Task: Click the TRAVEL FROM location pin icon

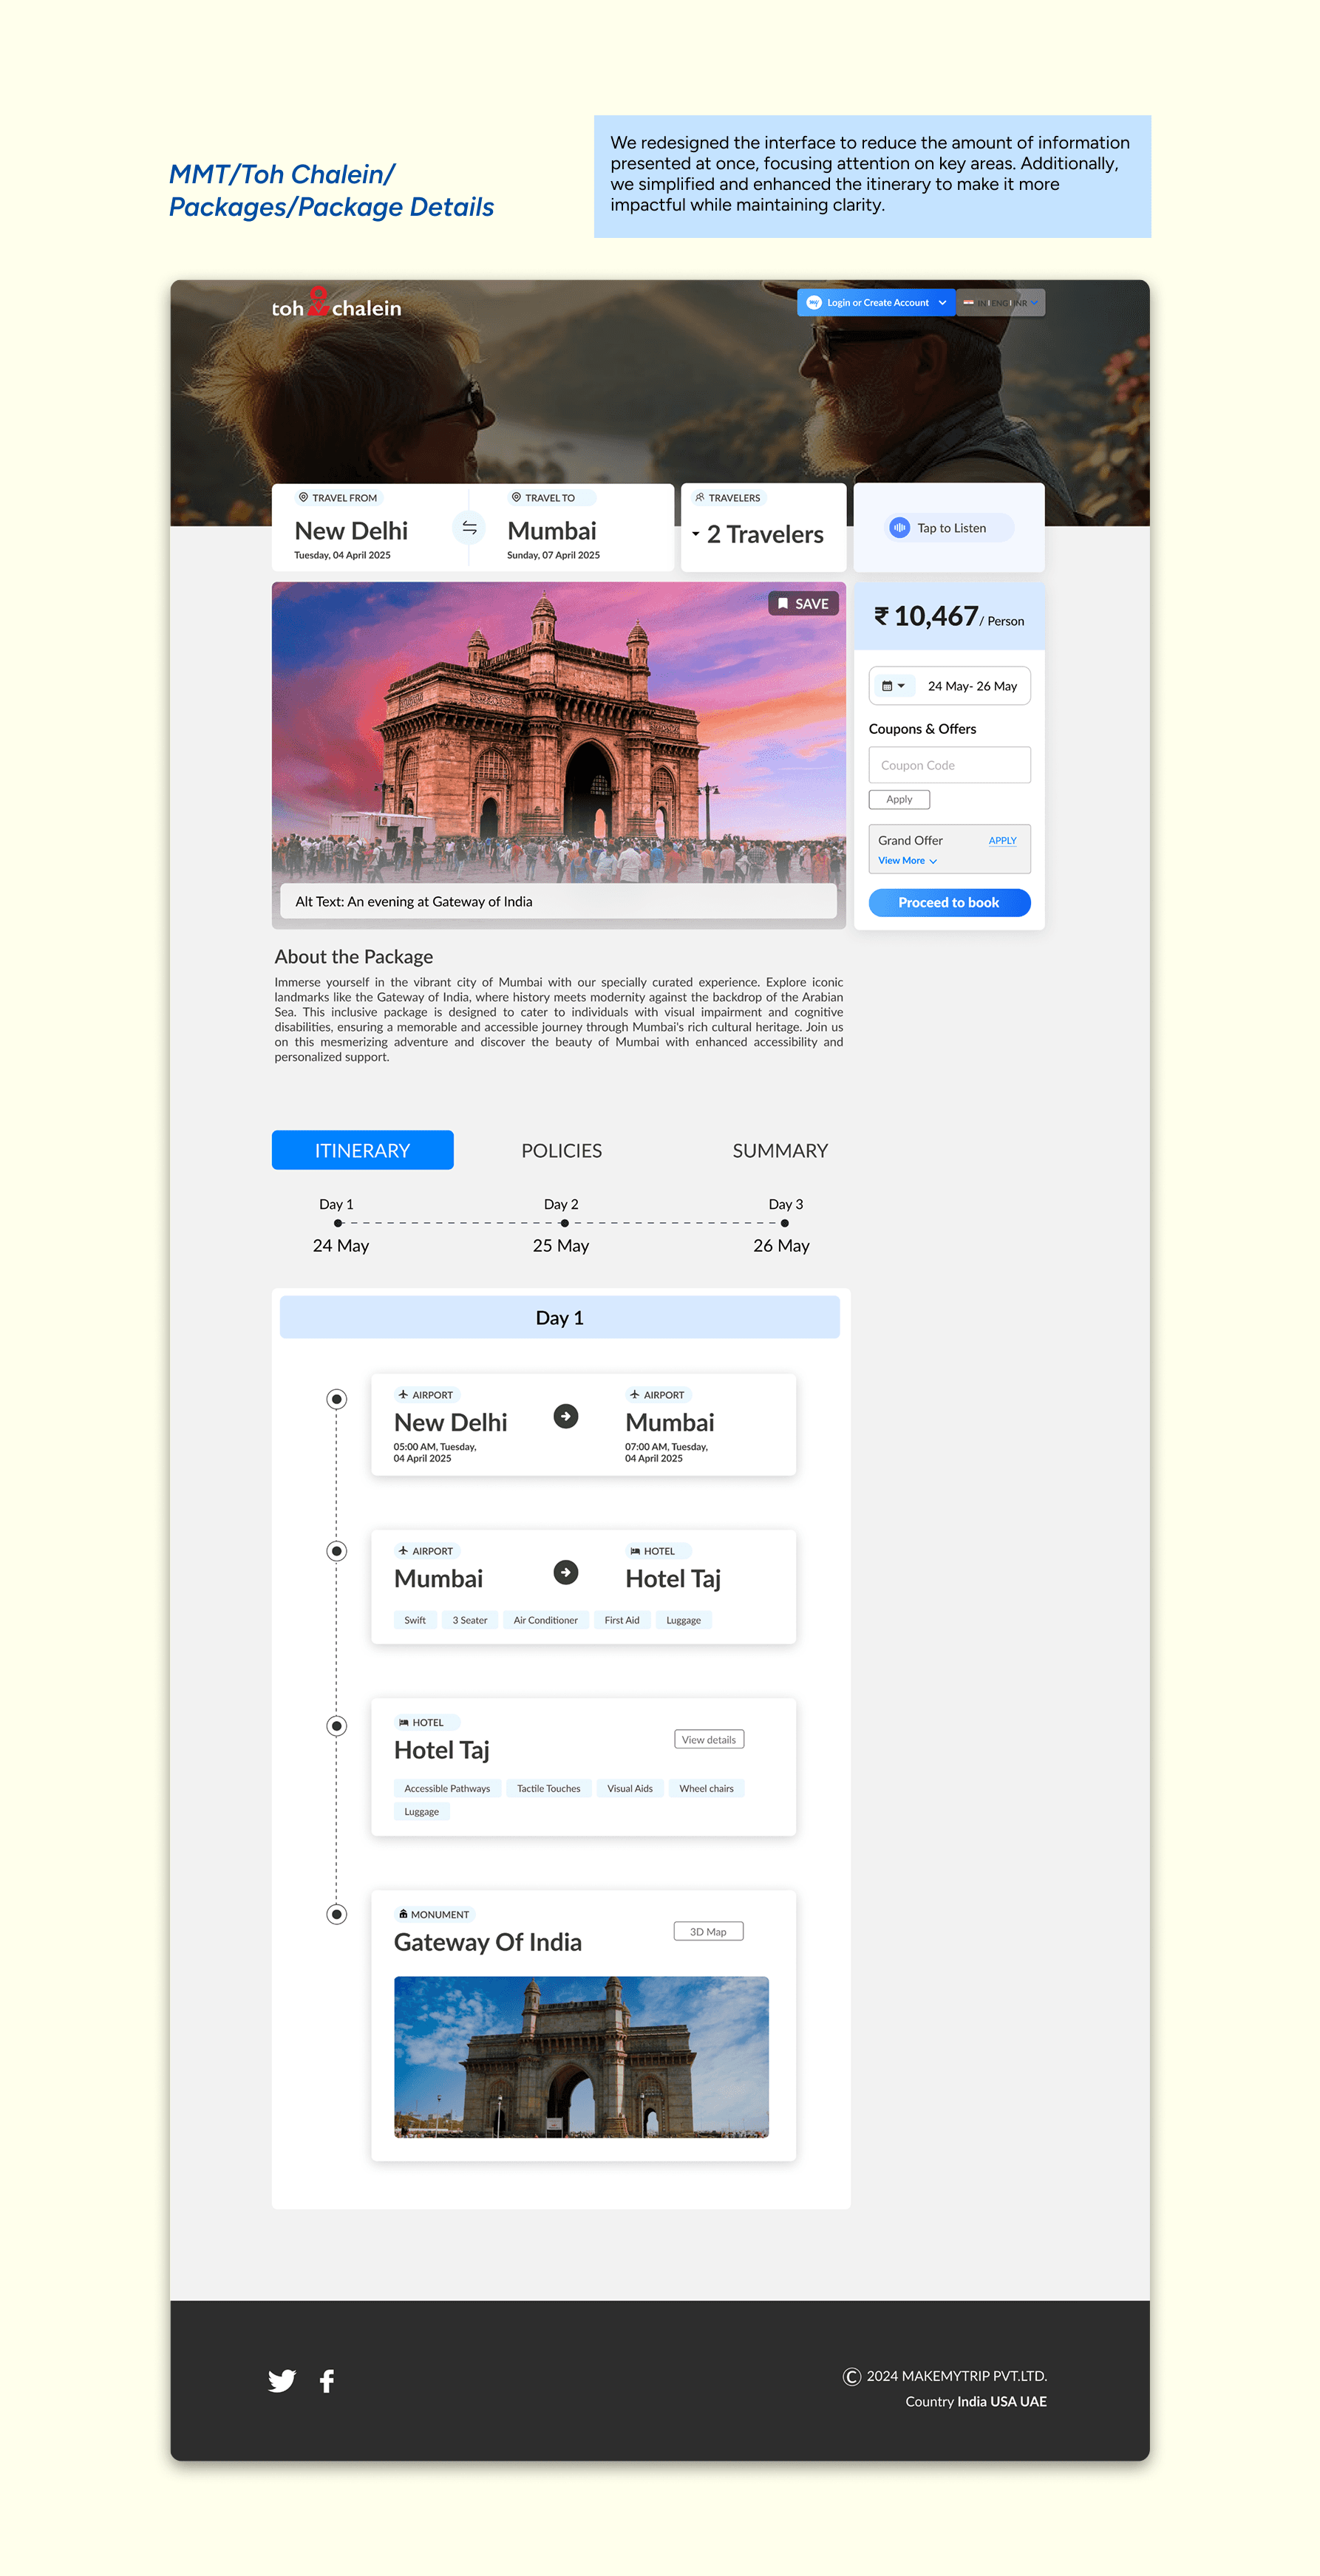Action: pos(303,497)
